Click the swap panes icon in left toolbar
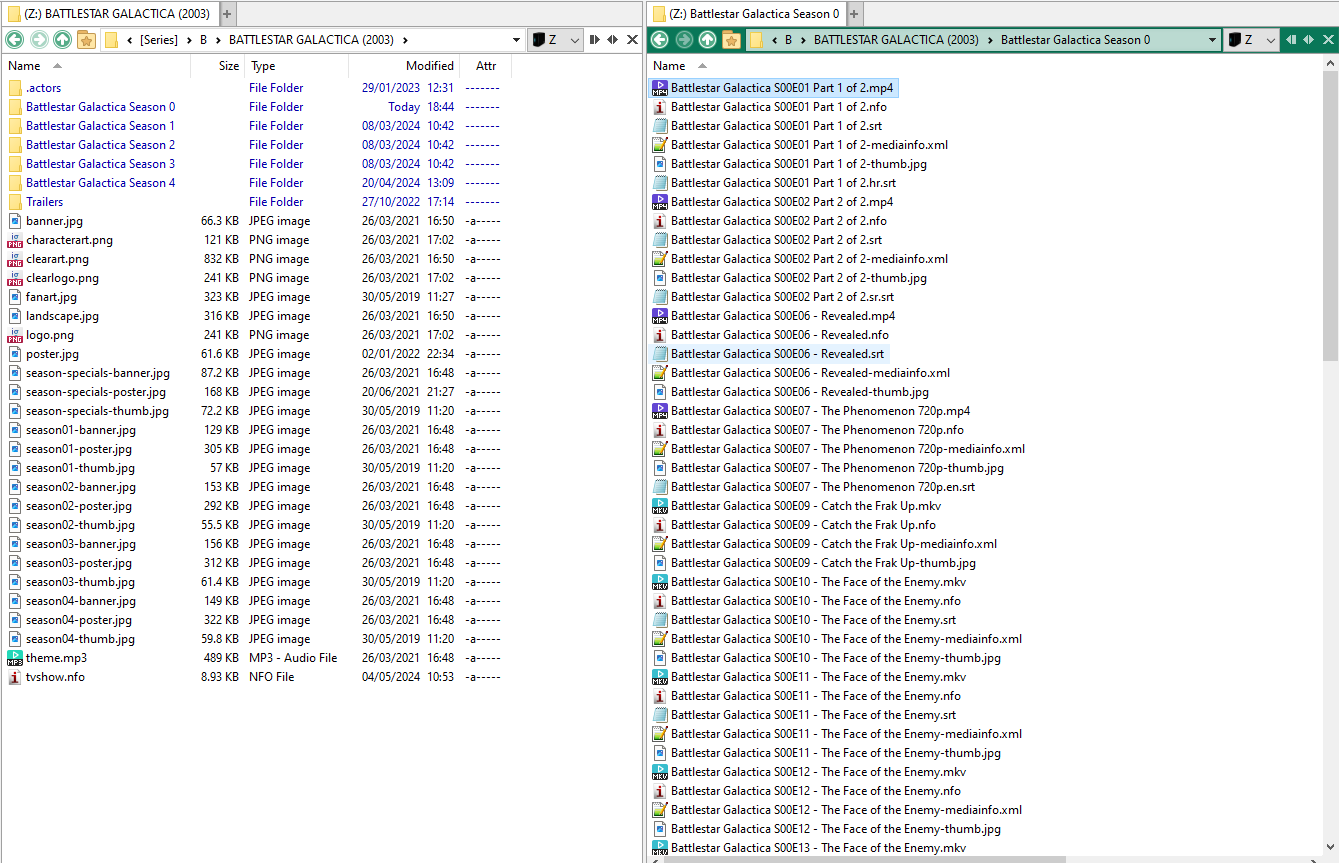The image size is (1339, 863). (613, 40)
